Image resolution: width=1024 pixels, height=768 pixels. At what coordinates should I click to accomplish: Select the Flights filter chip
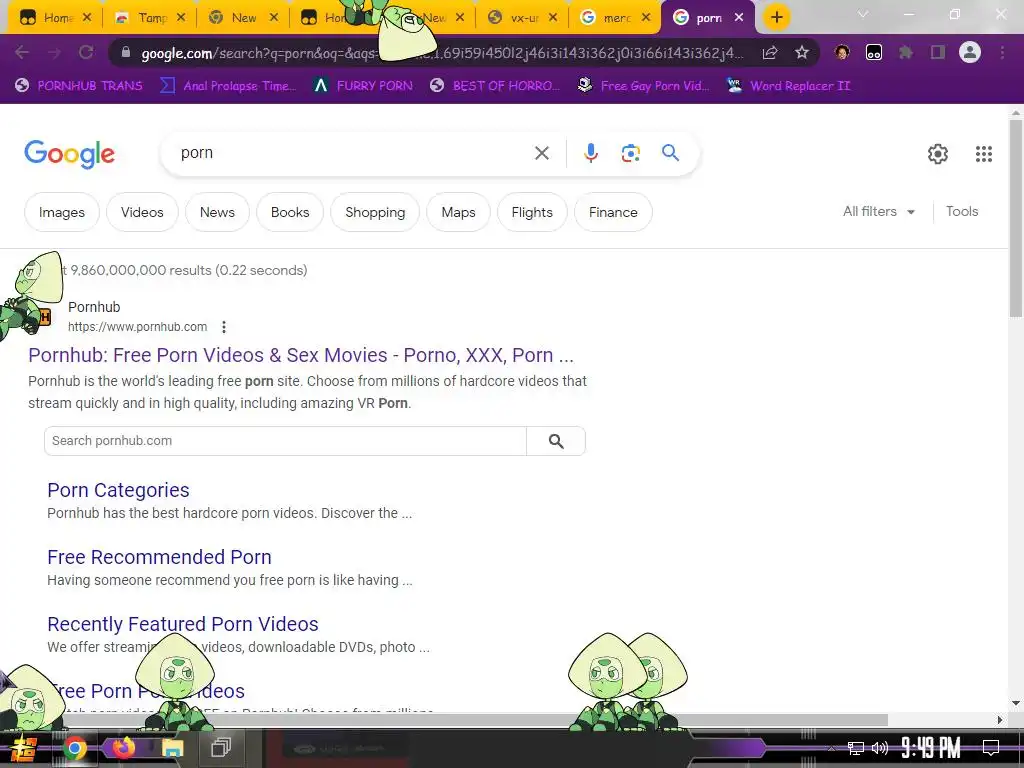point(532,212)
